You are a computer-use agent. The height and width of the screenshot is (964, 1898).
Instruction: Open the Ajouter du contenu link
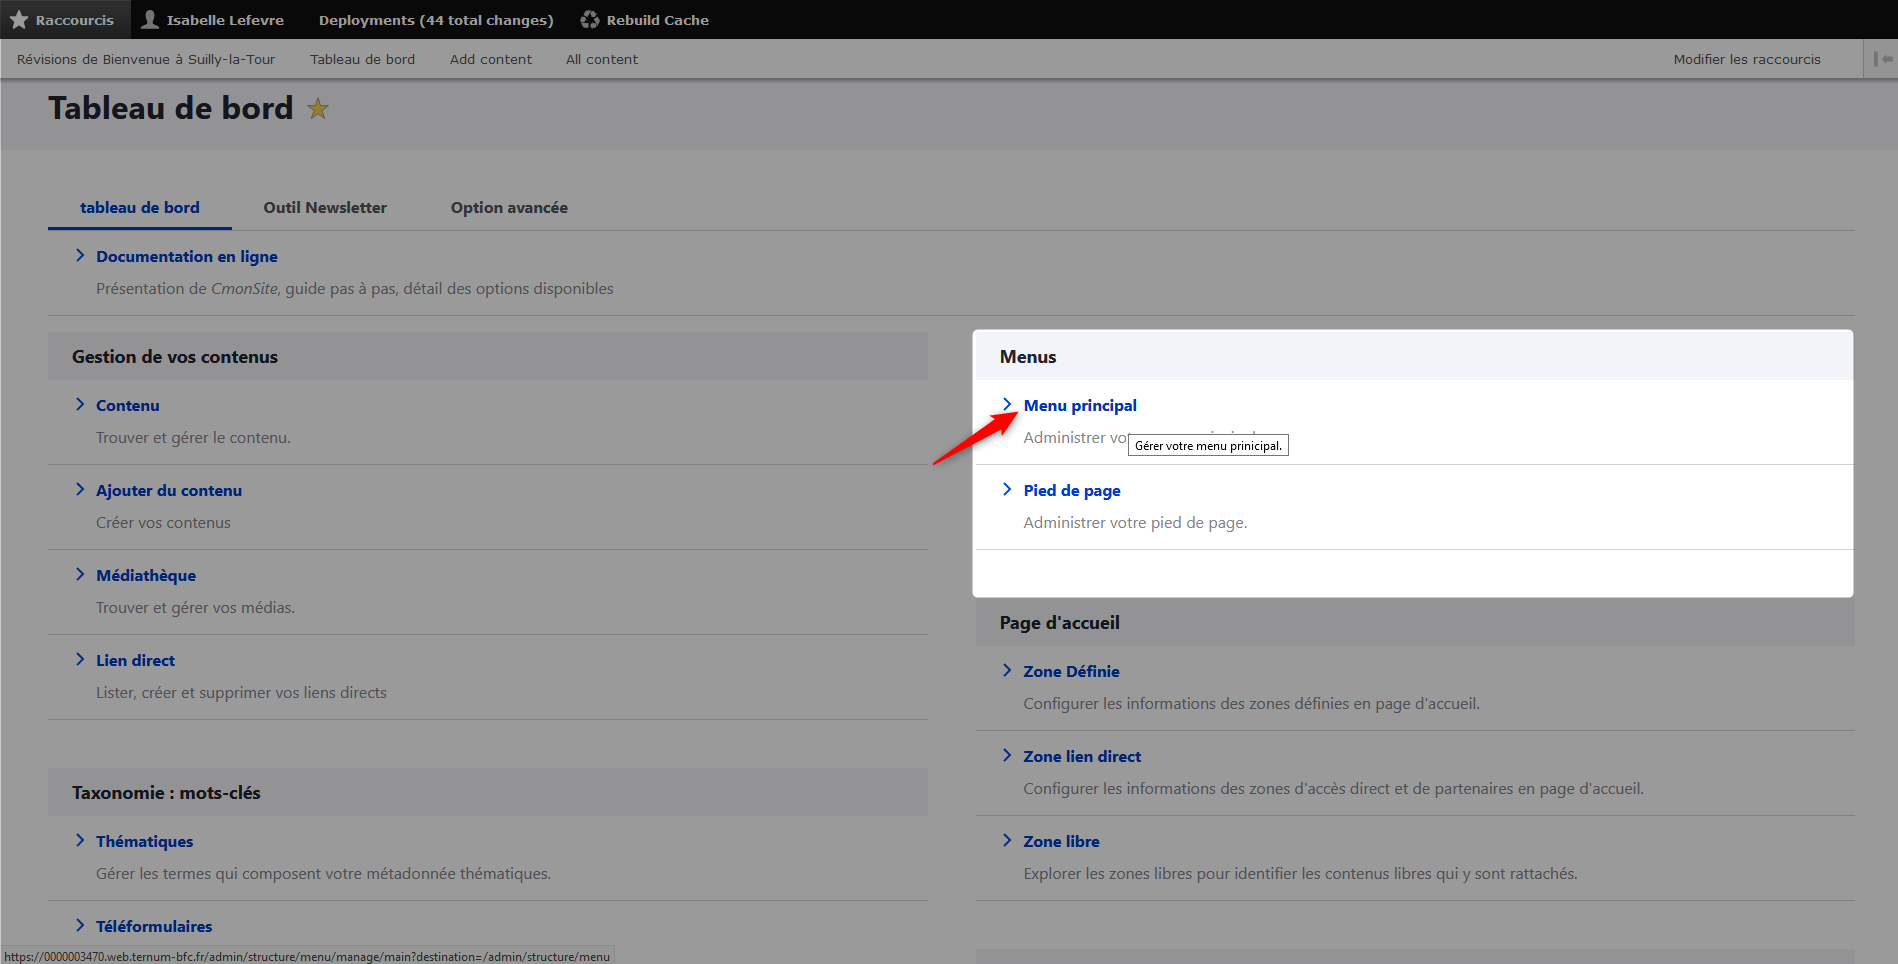click(169, 491)
